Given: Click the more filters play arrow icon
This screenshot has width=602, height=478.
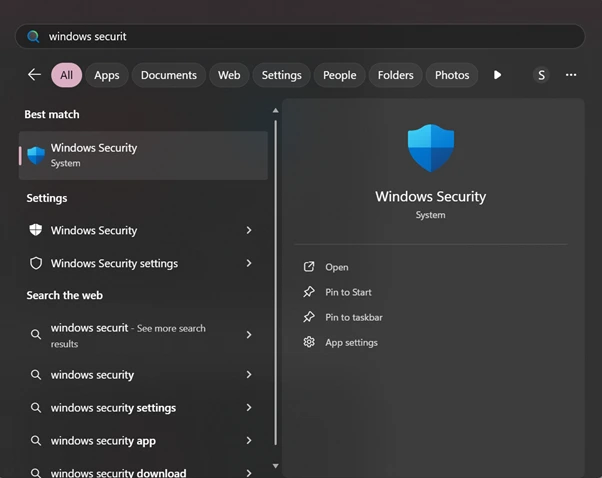Looking at the screenshot, I should pos(497,75).
